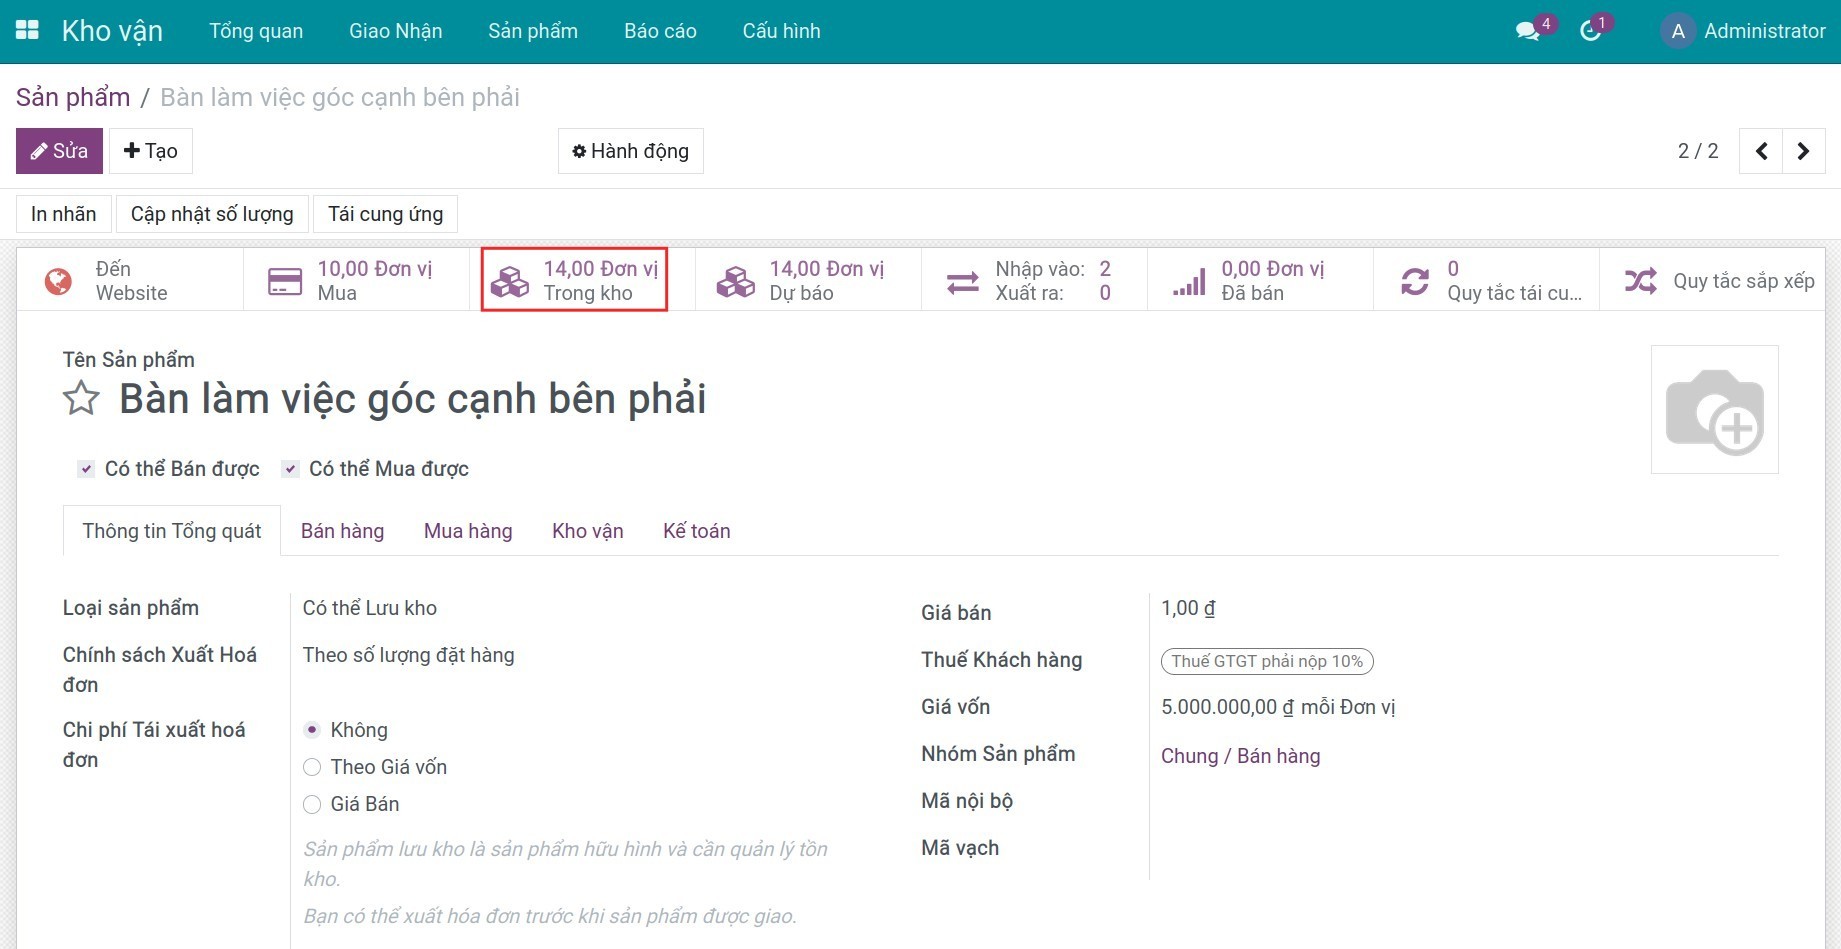Click the 10,00 Đơn vị purchased value
This screenshot has height=949, width=1841.
(x=375, y=269)
